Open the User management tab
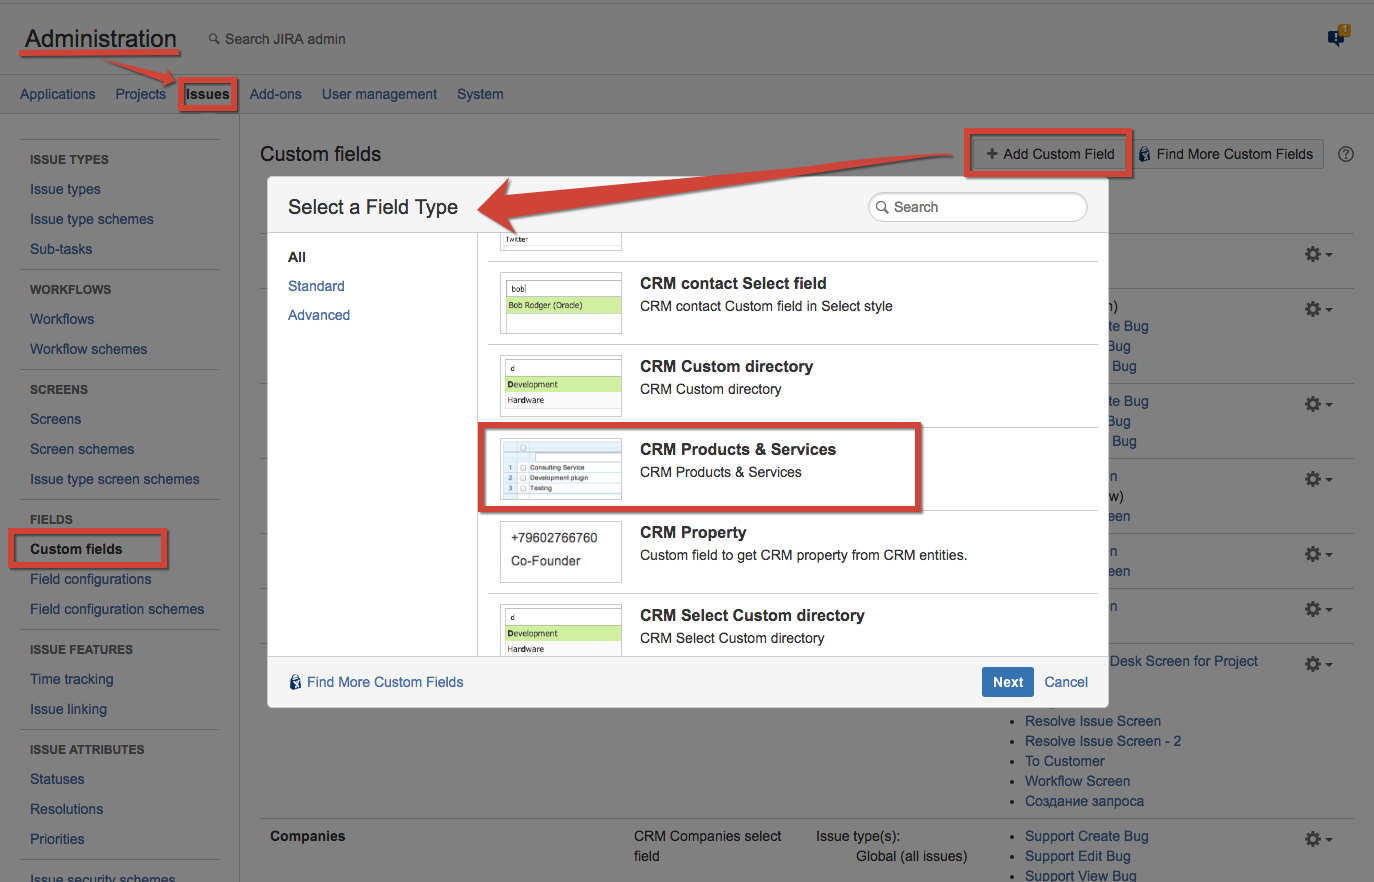The width and height of the screenshot is (1374, 882). [379, 94]
